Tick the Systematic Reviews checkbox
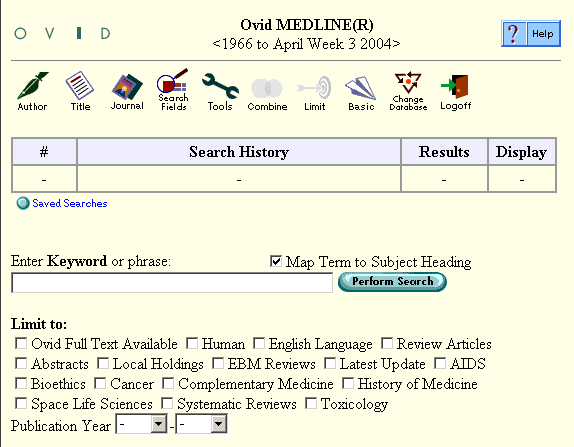574x447 pixels. (x=167, y=403)
